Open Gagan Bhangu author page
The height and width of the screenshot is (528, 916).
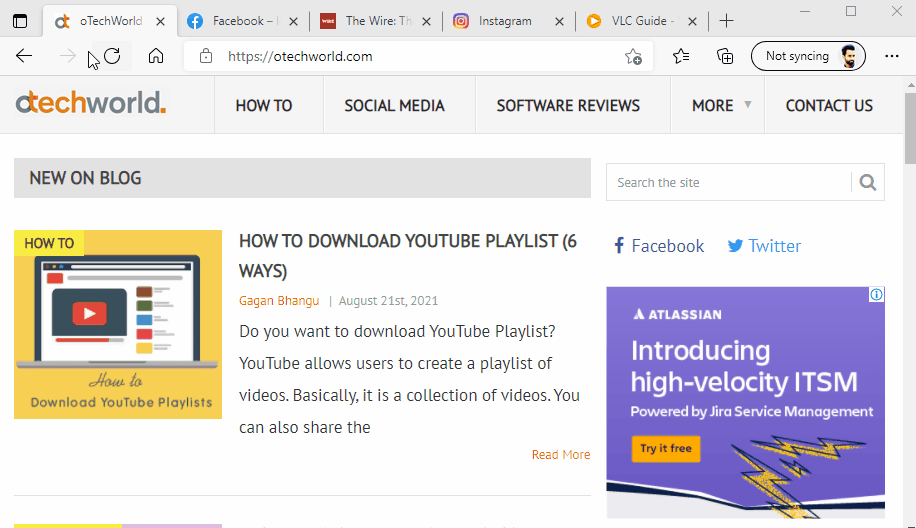coord(279,301)
